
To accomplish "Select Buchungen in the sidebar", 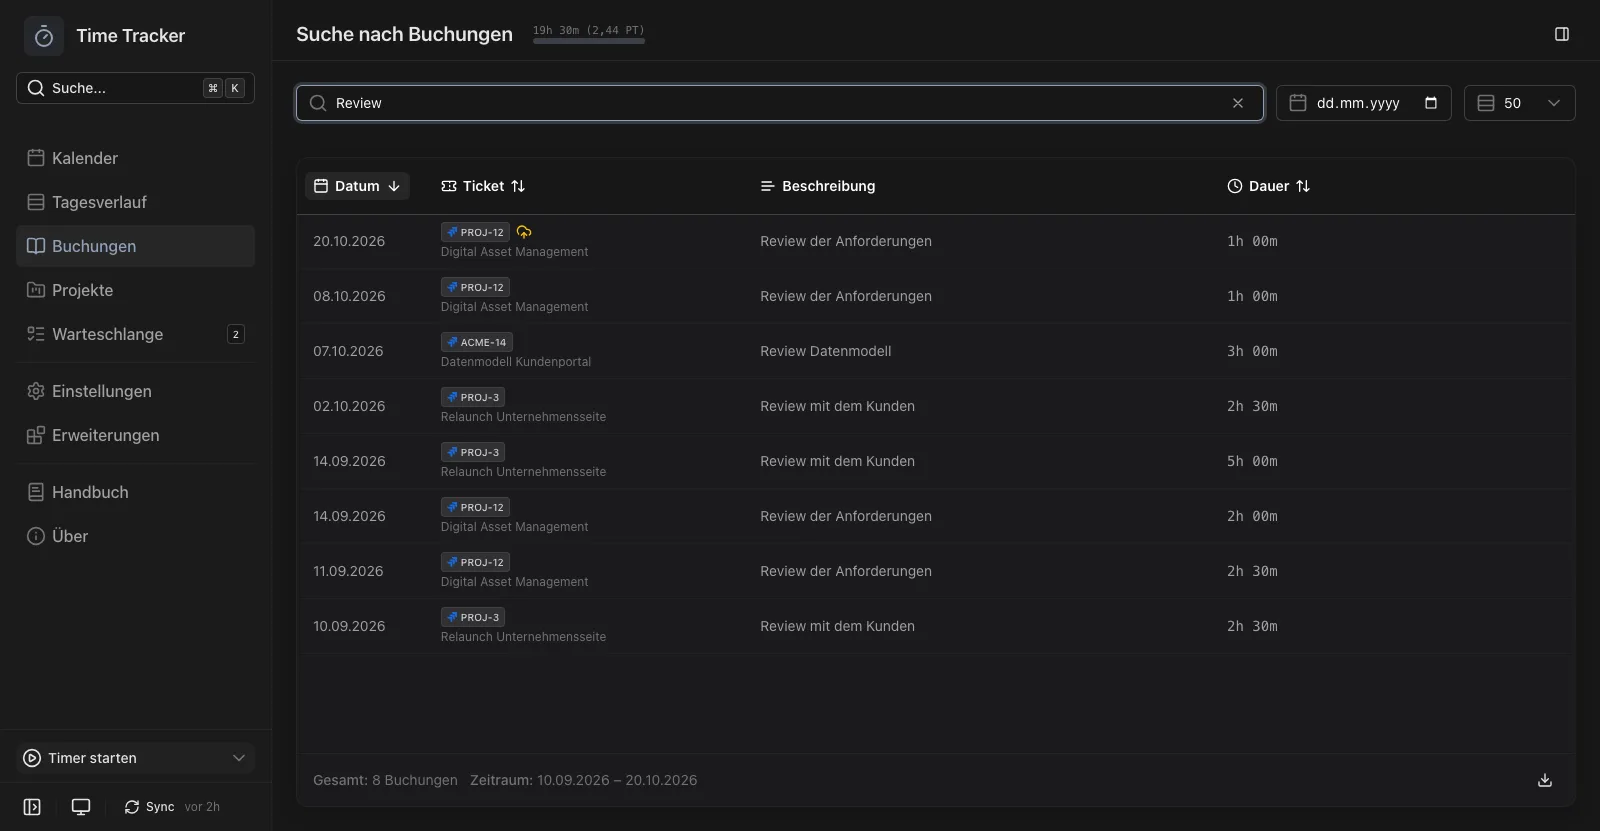I will pos(135,246).
